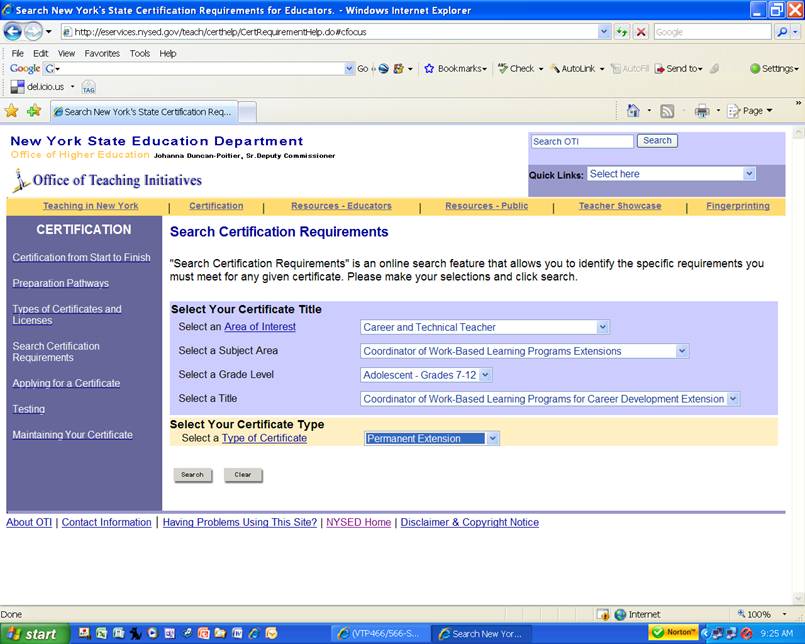Open the Type of Certificate dropdown
The image size is (805, 644).
[493, 438]
